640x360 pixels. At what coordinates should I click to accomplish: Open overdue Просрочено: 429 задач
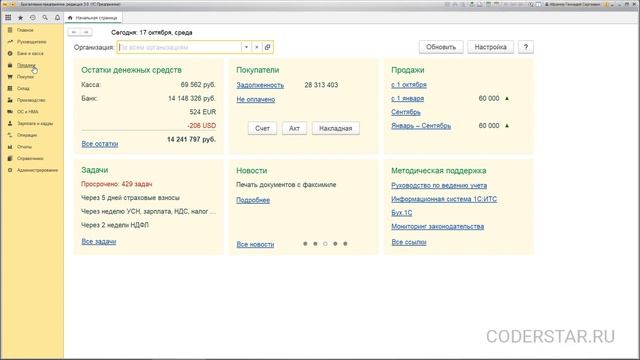tap(117, 184)
